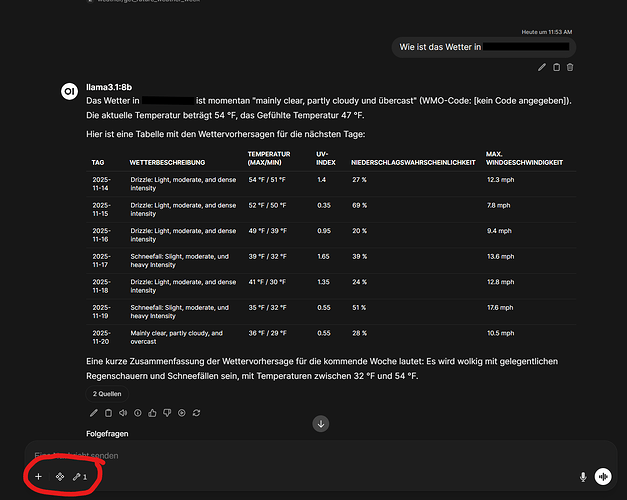The image size is (627, 500).
Task: Click the Folgefragen heading
Action: pyautogui.click(x=107, y=434)
